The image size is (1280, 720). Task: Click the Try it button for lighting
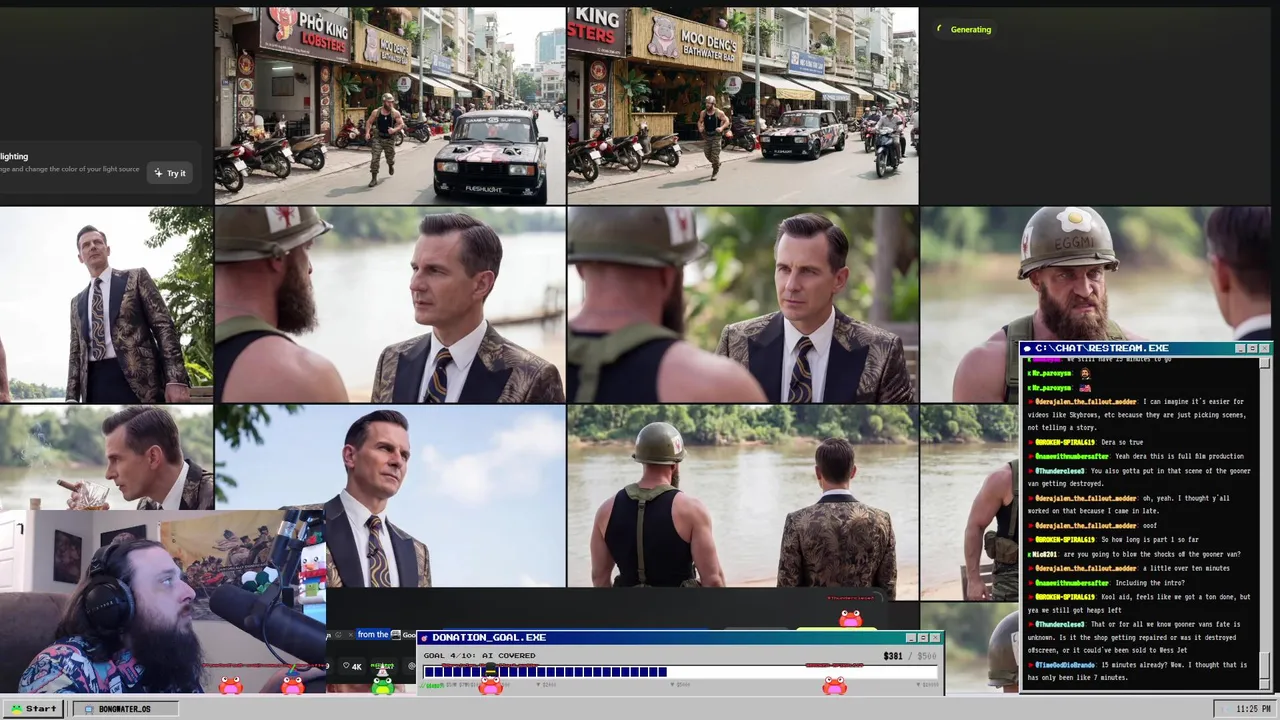pyautogui.click(x=169, y=173)
